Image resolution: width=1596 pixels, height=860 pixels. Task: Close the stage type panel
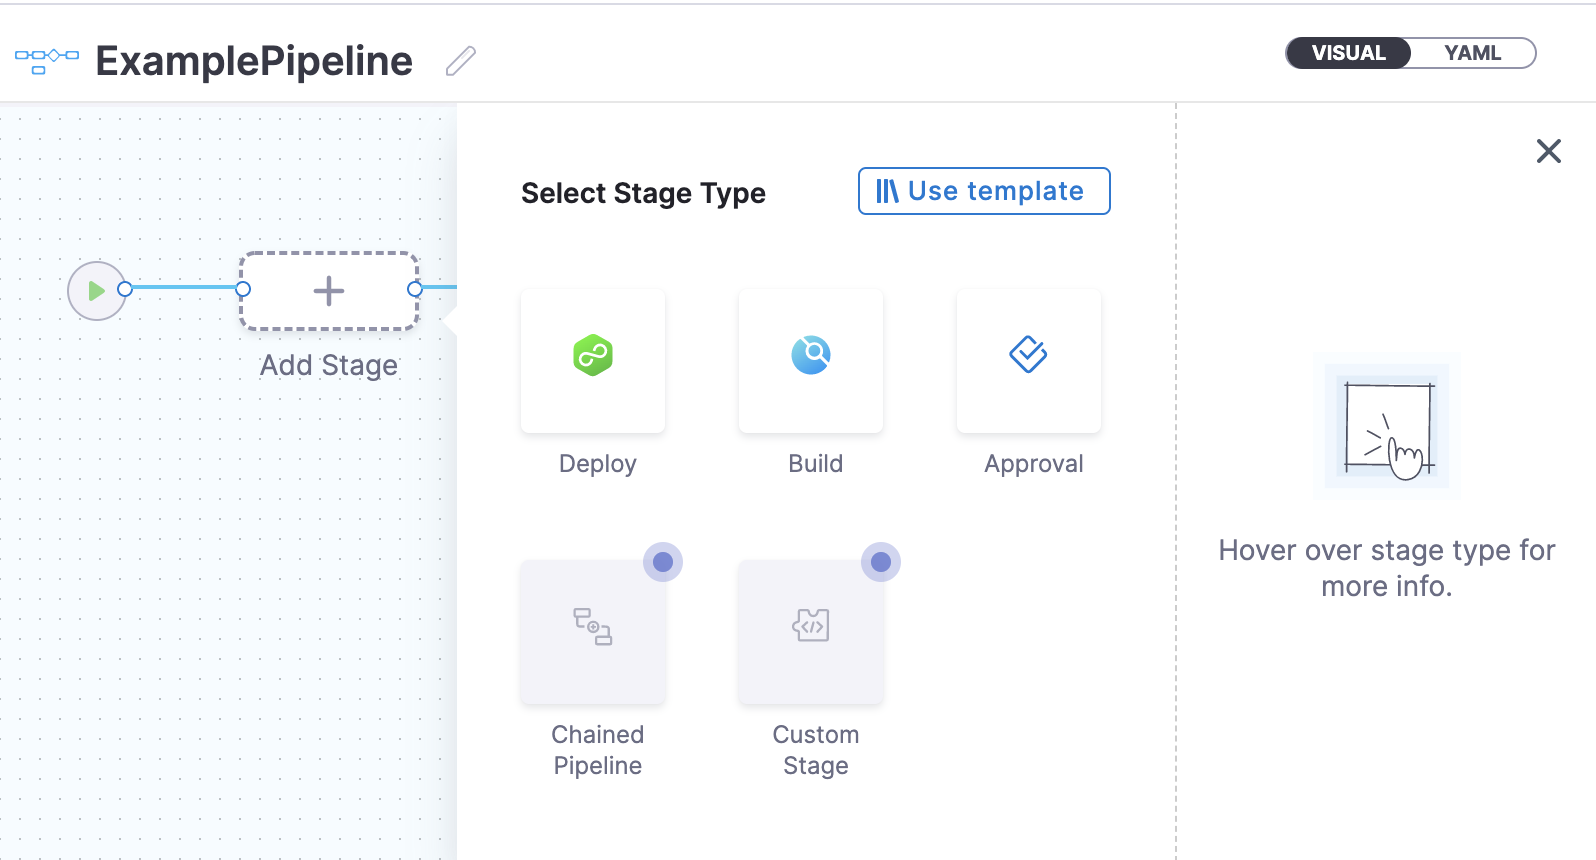coord(1549,151)
